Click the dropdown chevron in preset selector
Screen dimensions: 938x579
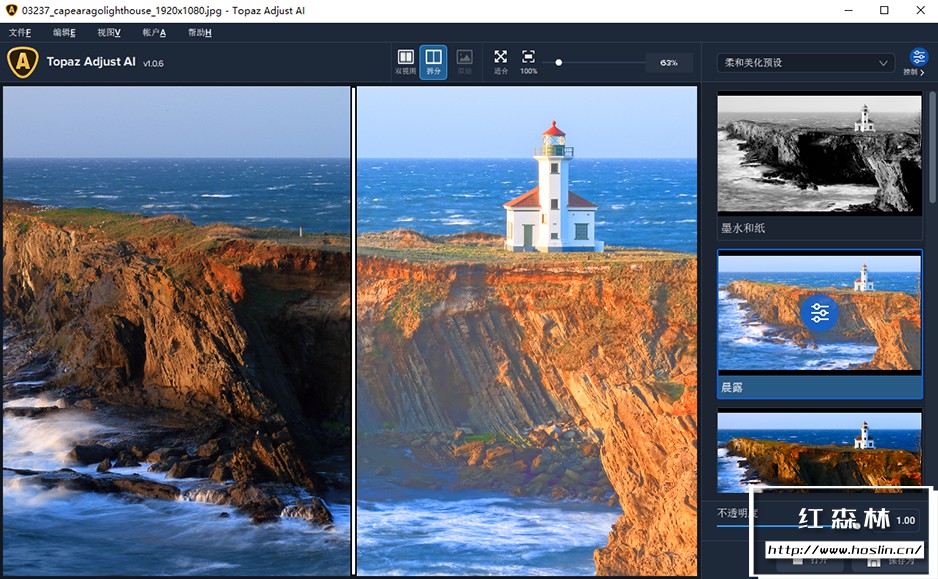[883, 63]
